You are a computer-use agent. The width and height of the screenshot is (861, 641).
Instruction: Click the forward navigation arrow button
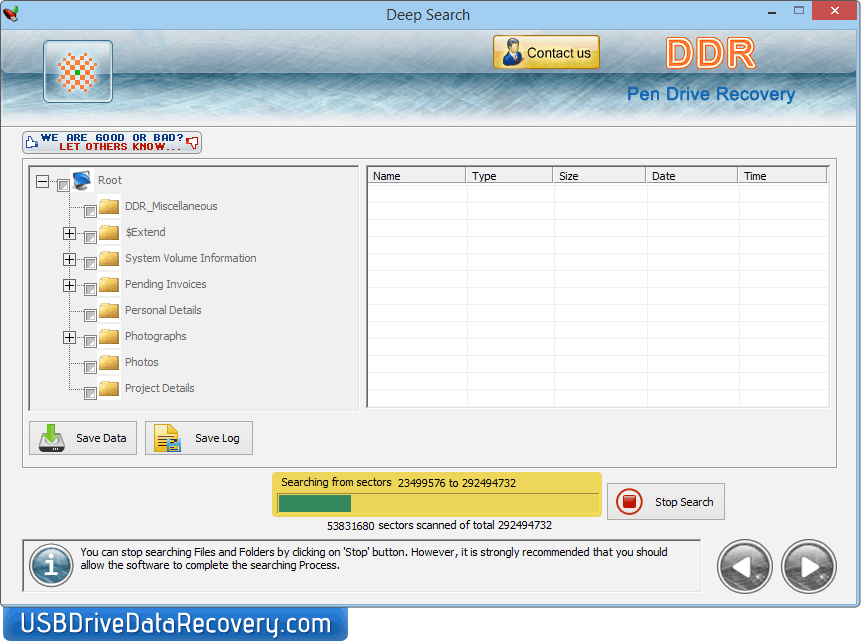tap(808, 566)
